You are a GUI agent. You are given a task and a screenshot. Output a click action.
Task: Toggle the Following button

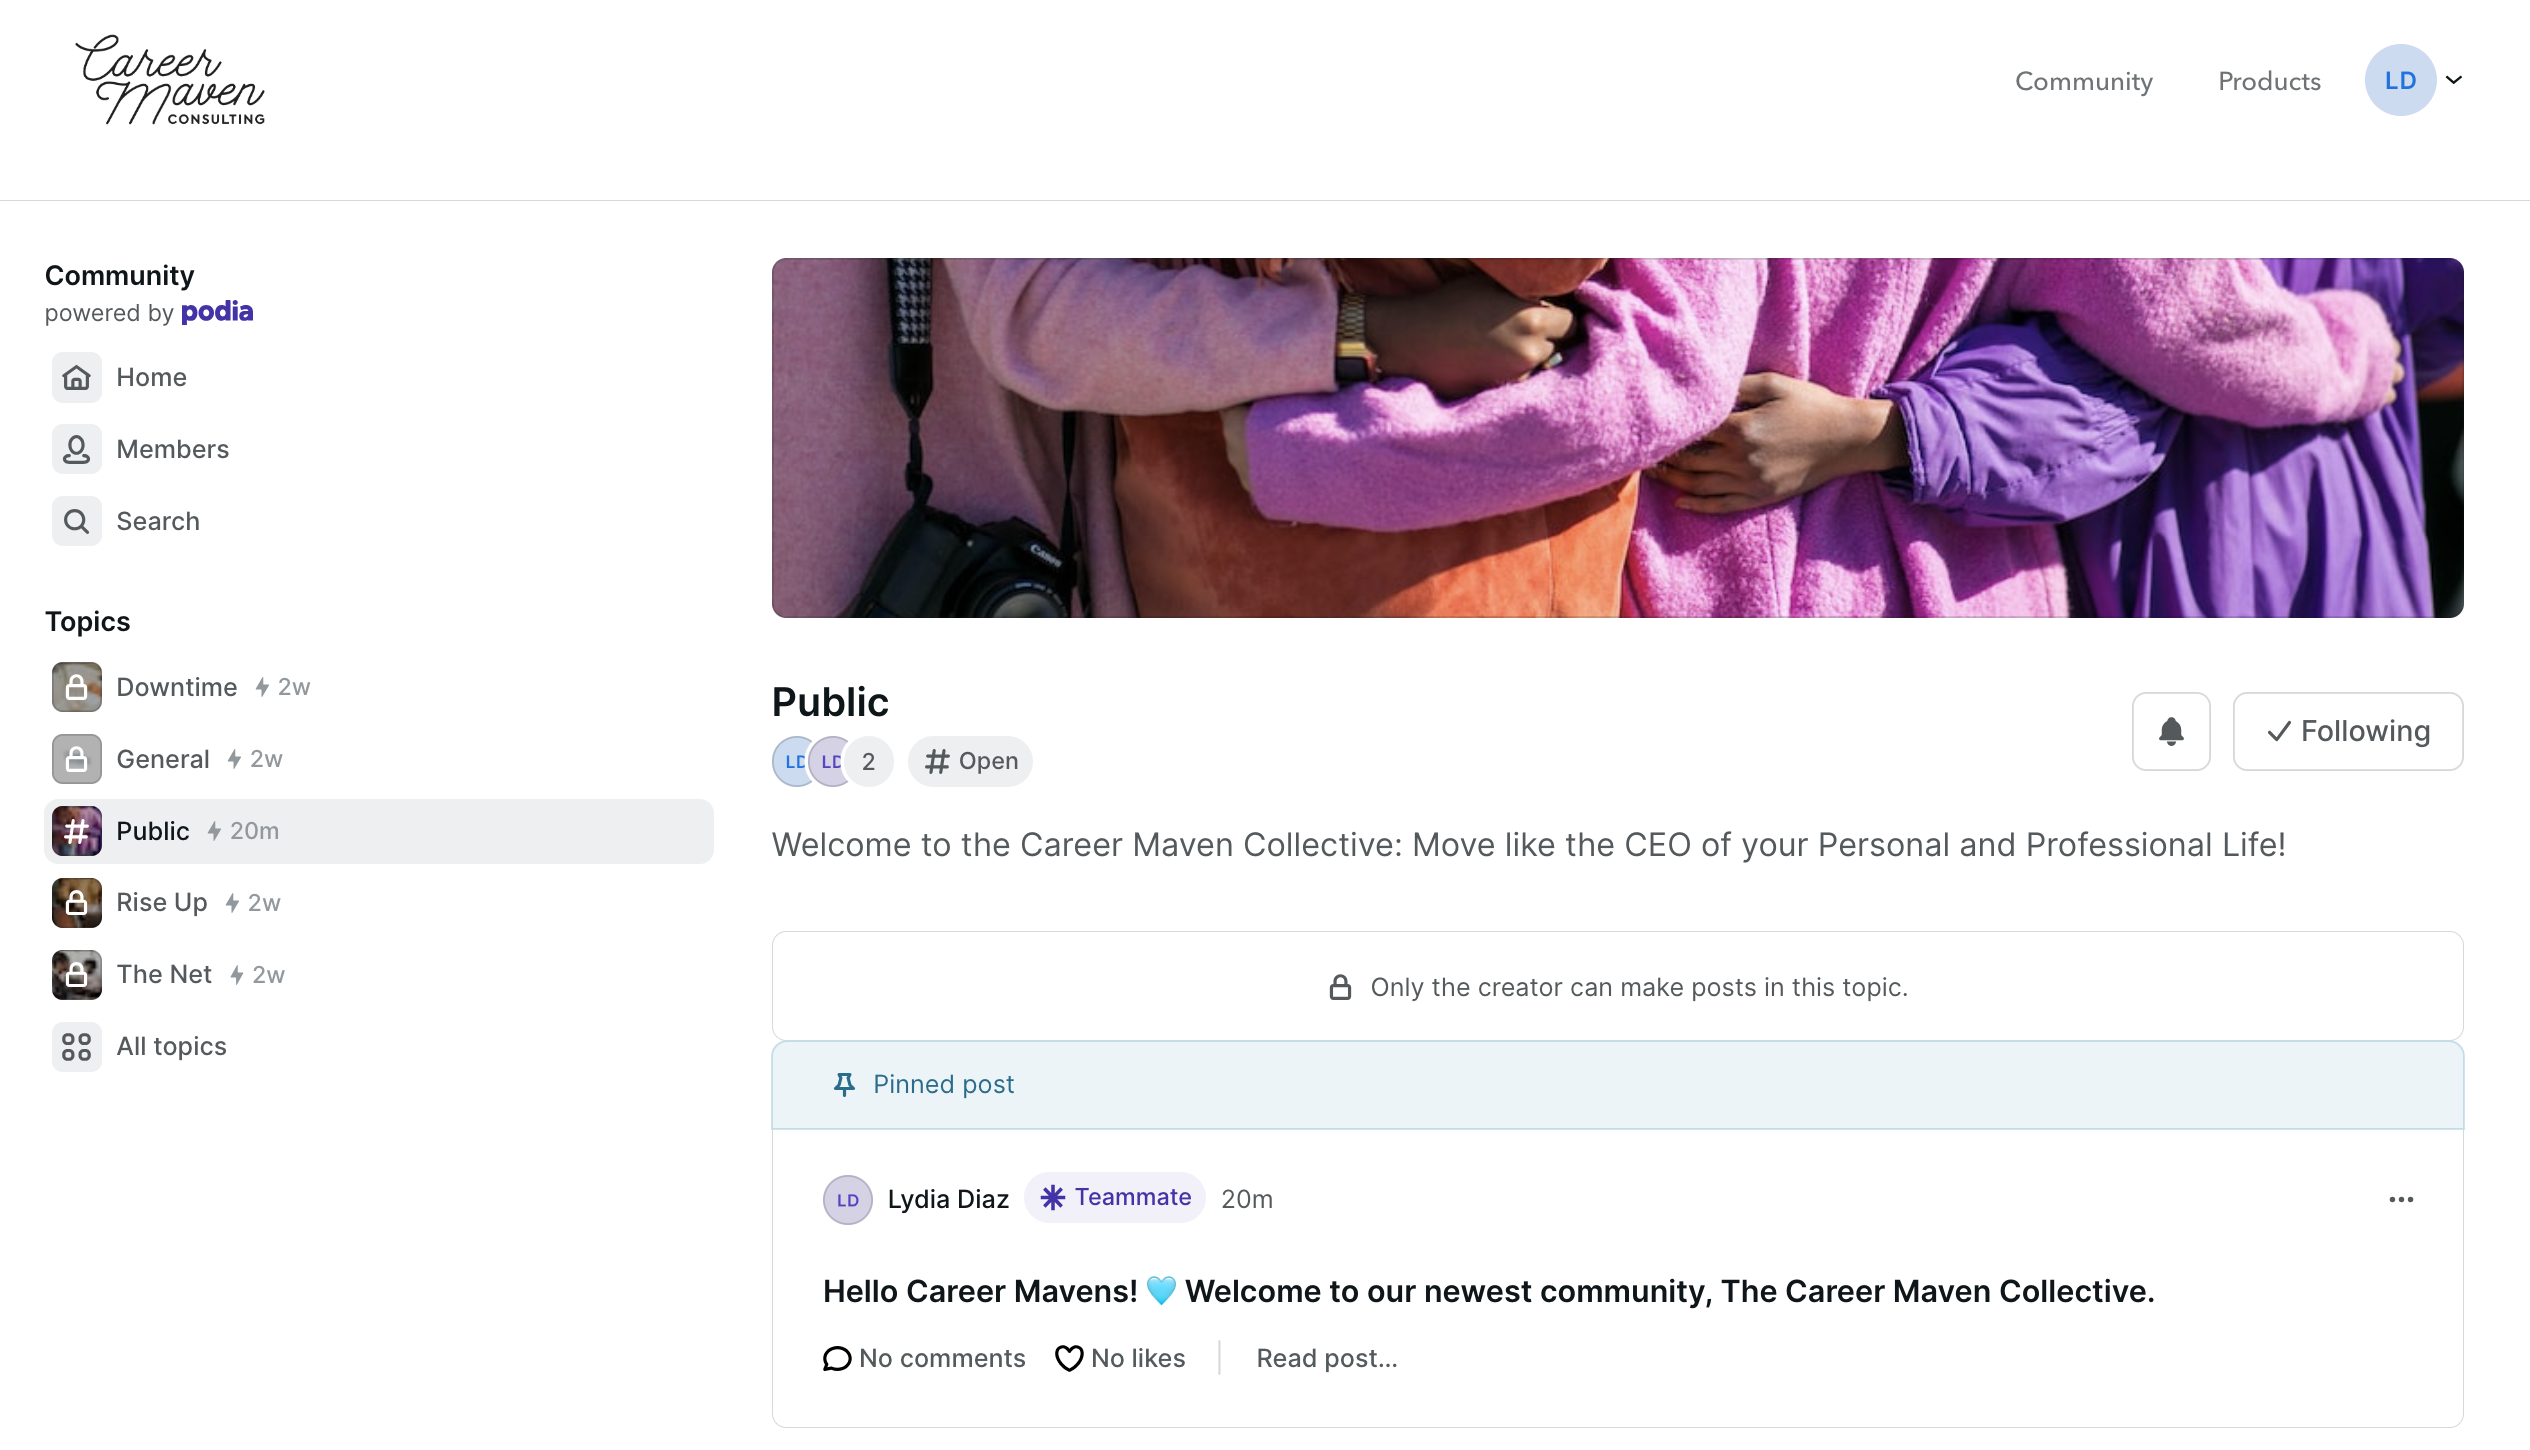2347,732
